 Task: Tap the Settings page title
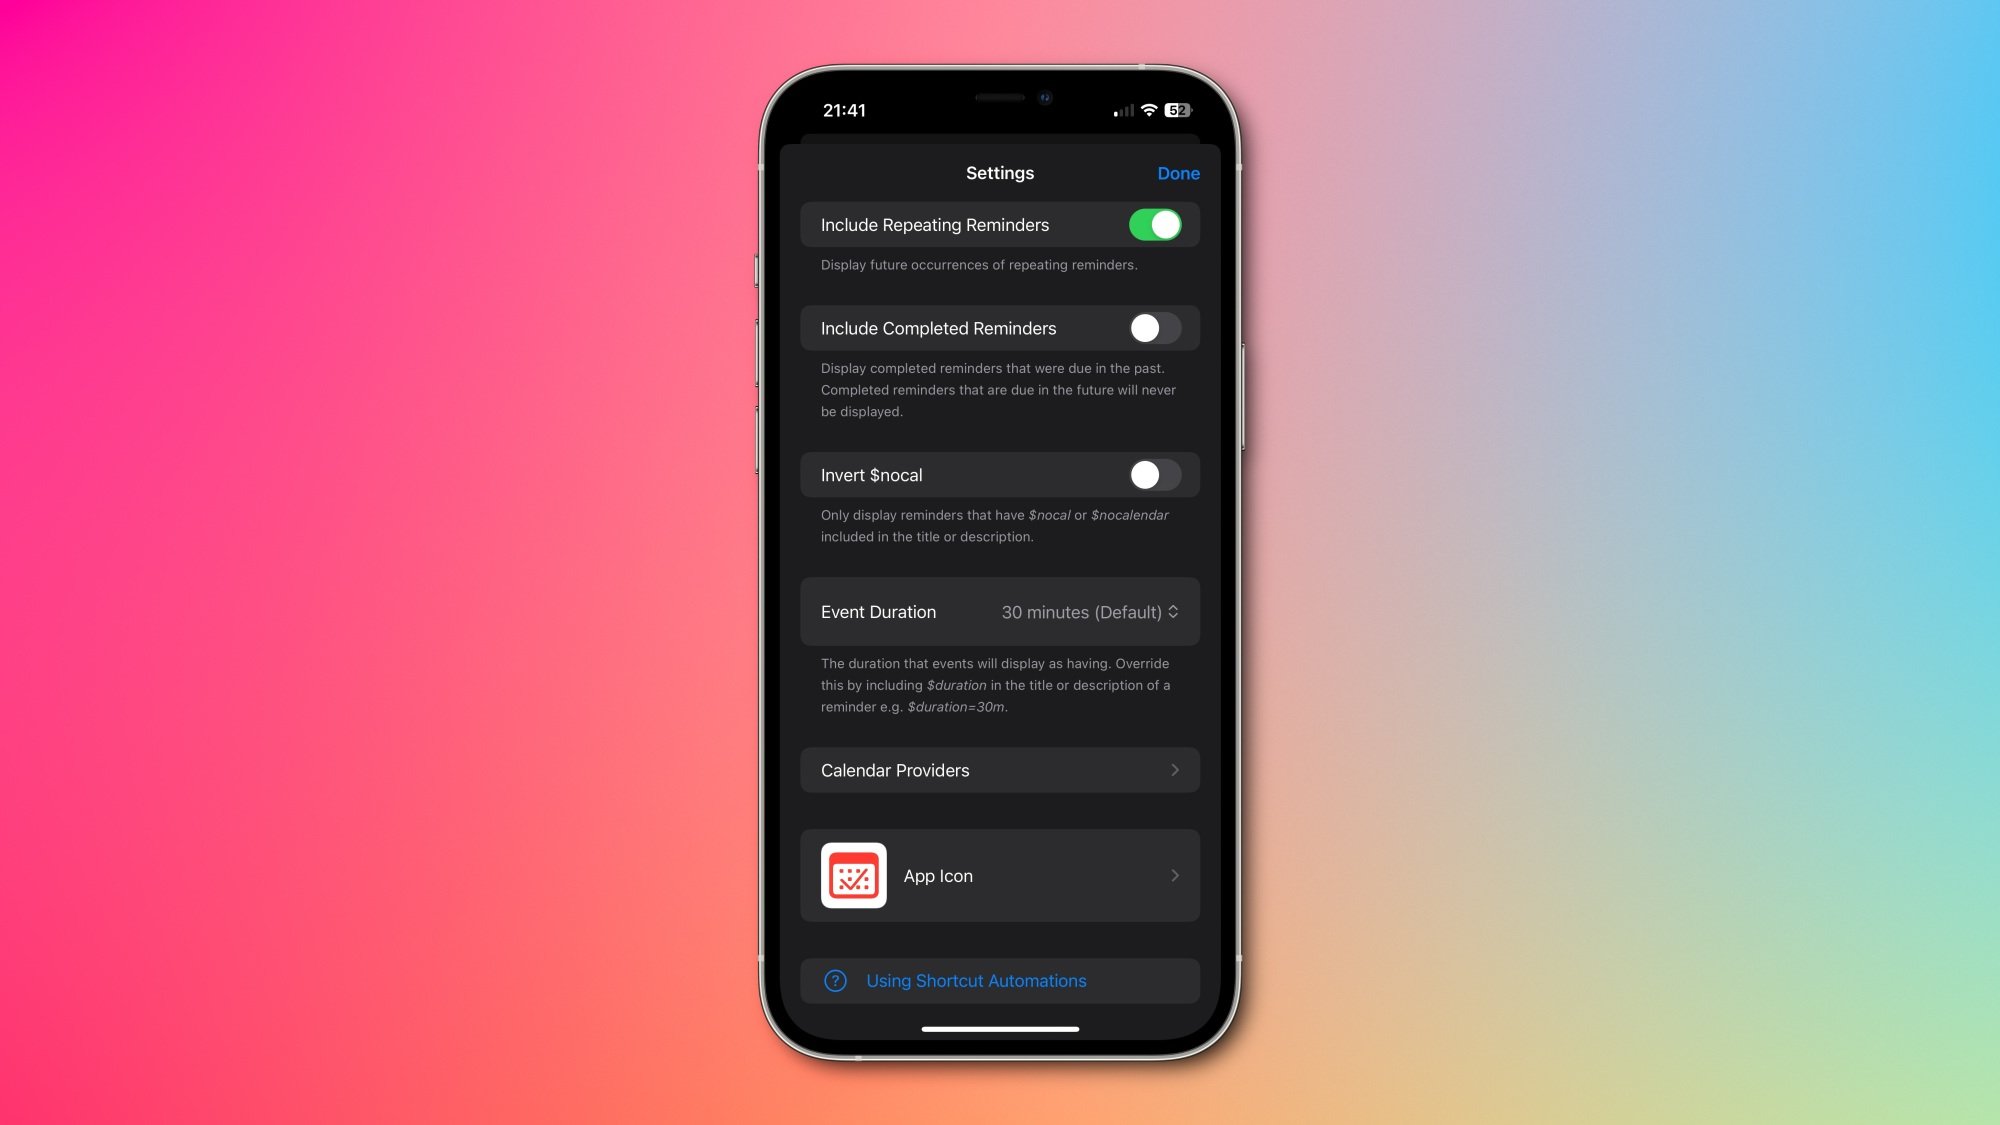coord(999,173)
